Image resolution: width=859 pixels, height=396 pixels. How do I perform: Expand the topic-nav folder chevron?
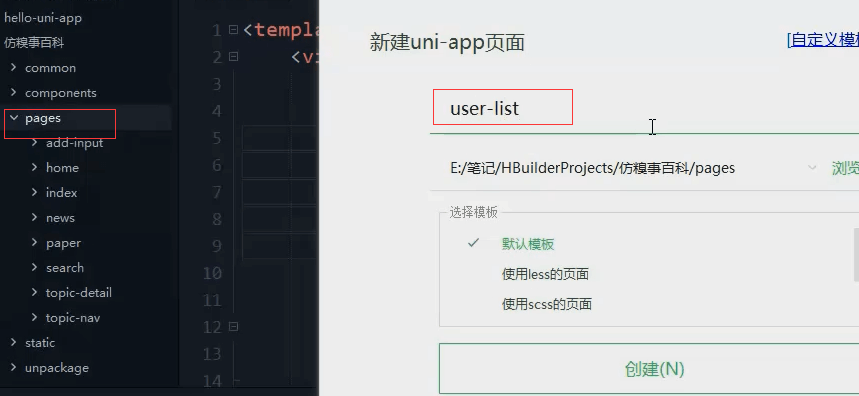click(35, 318)
